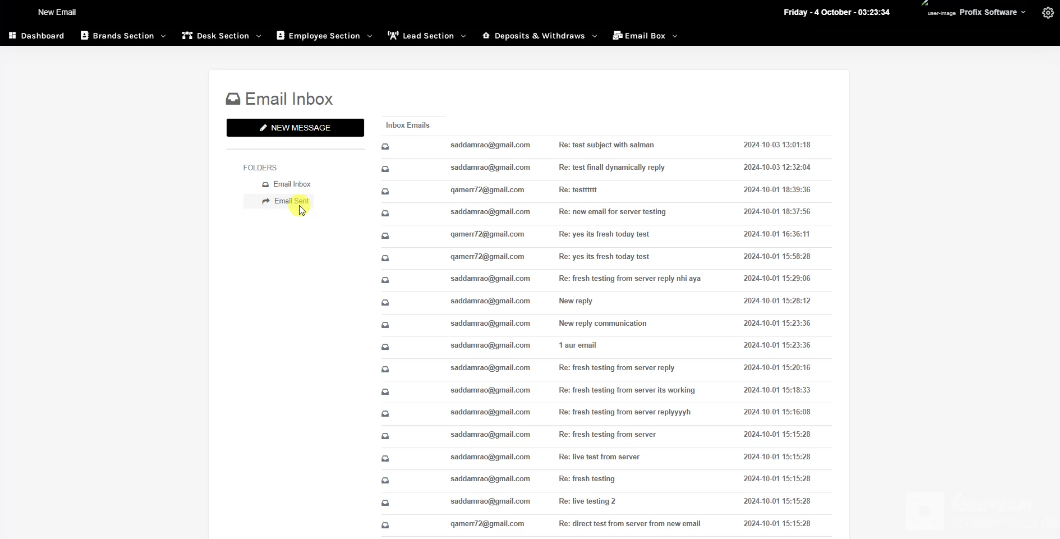Click the NEW MESSAGE button
This screenshot has height=539, width=1060.
coord(295,128)
